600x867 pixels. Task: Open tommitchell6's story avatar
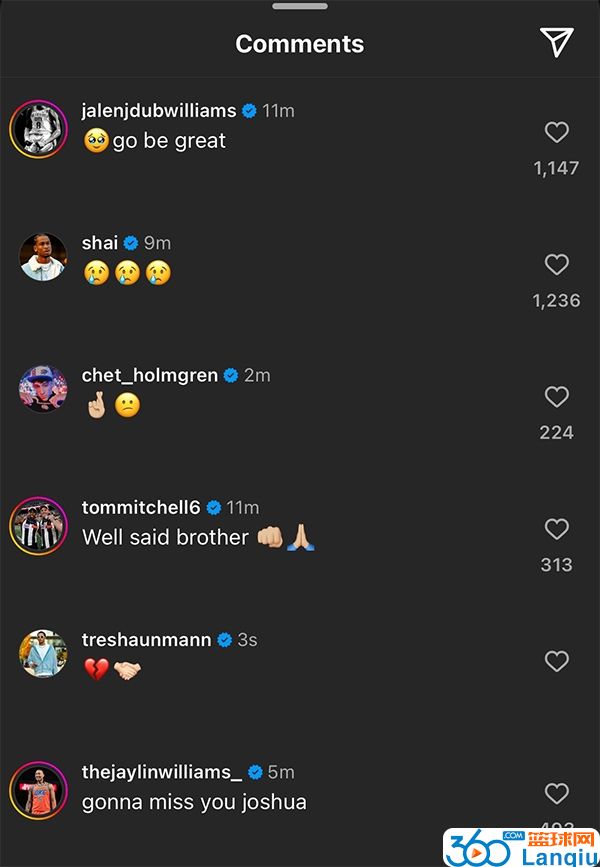coord(38,525)
